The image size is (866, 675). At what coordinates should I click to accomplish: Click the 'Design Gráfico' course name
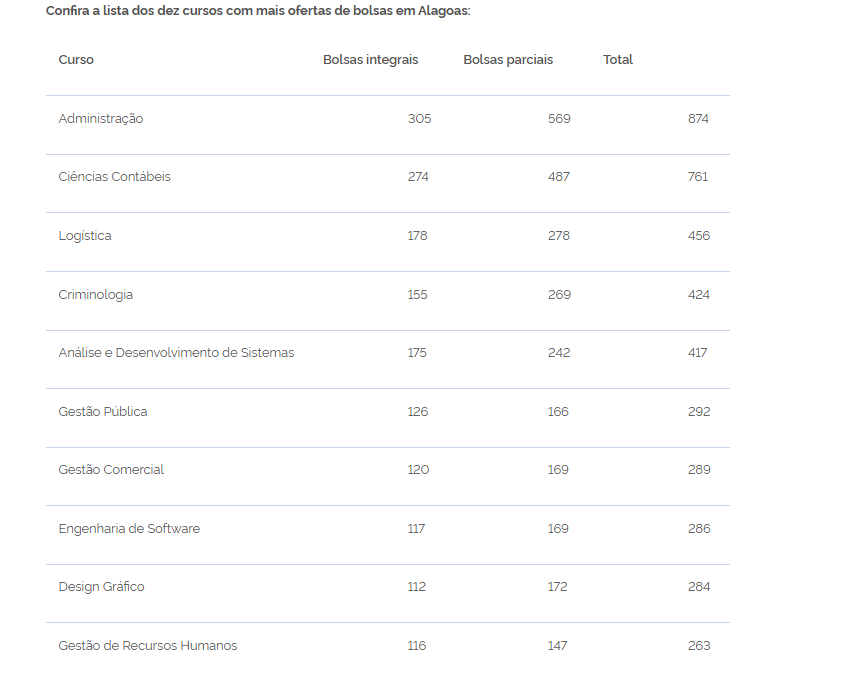(101, 587)
